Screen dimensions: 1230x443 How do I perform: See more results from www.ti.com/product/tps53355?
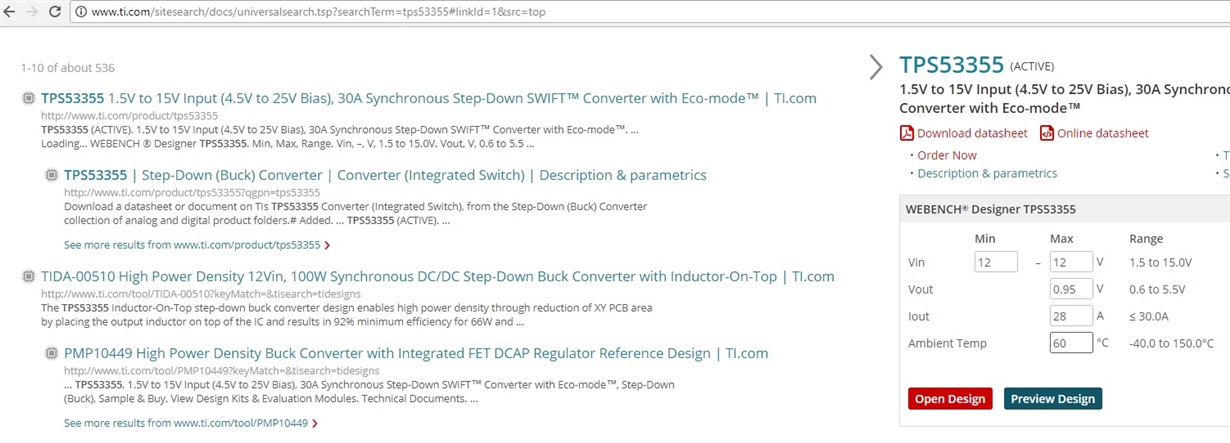tap(192, 244)
